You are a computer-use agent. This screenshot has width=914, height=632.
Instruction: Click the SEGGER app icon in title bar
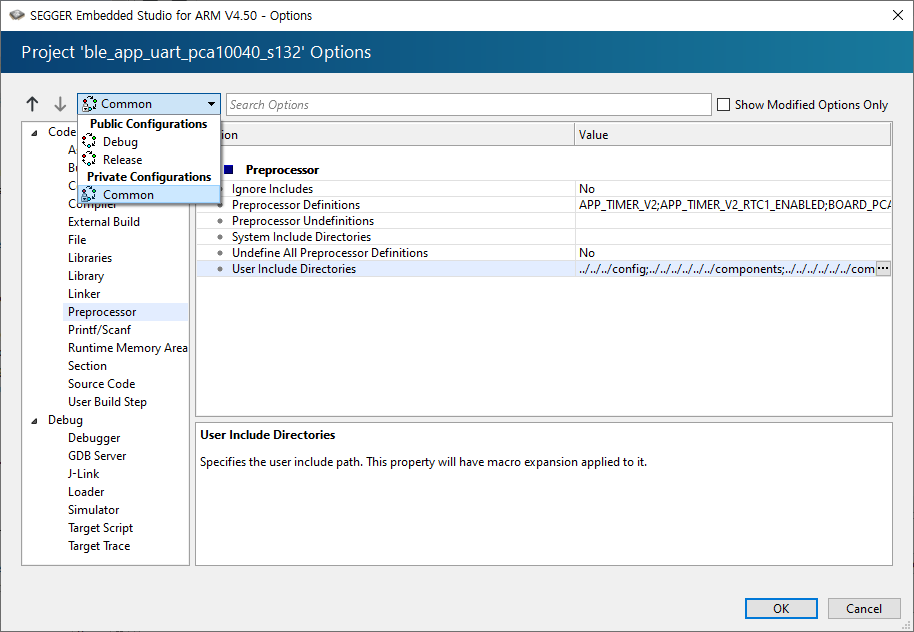(17, 15)
